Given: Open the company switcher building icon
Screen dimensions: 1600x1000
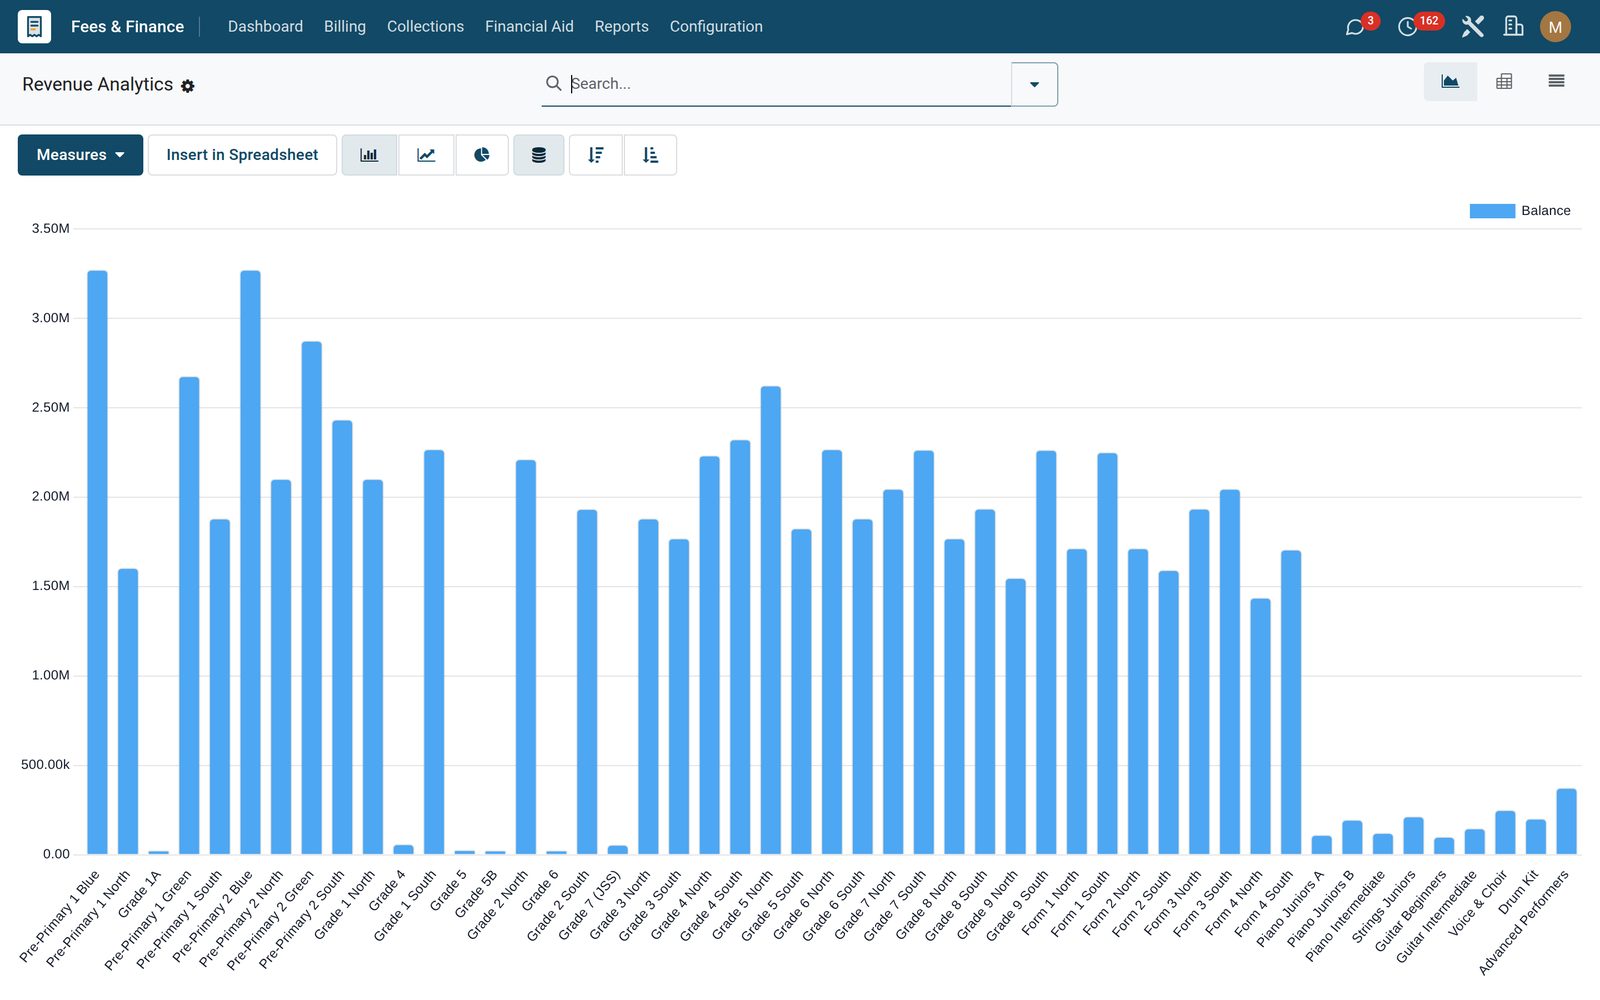Looking at the screenshot, I should [1513, 27].
